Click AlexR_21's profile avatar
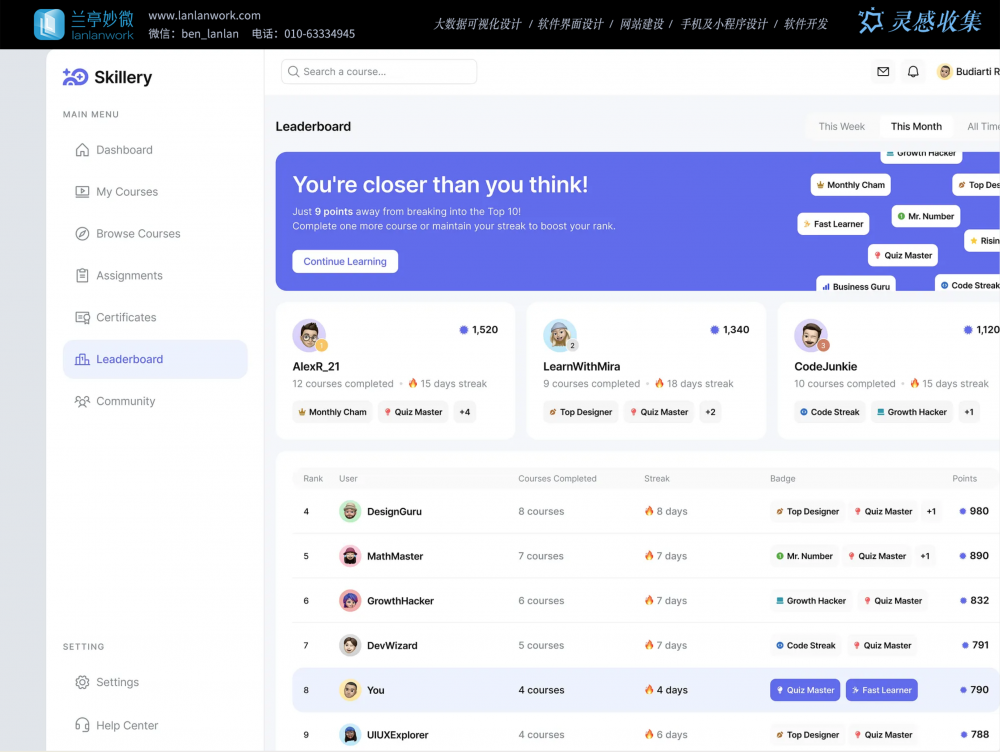 (308, 335)
